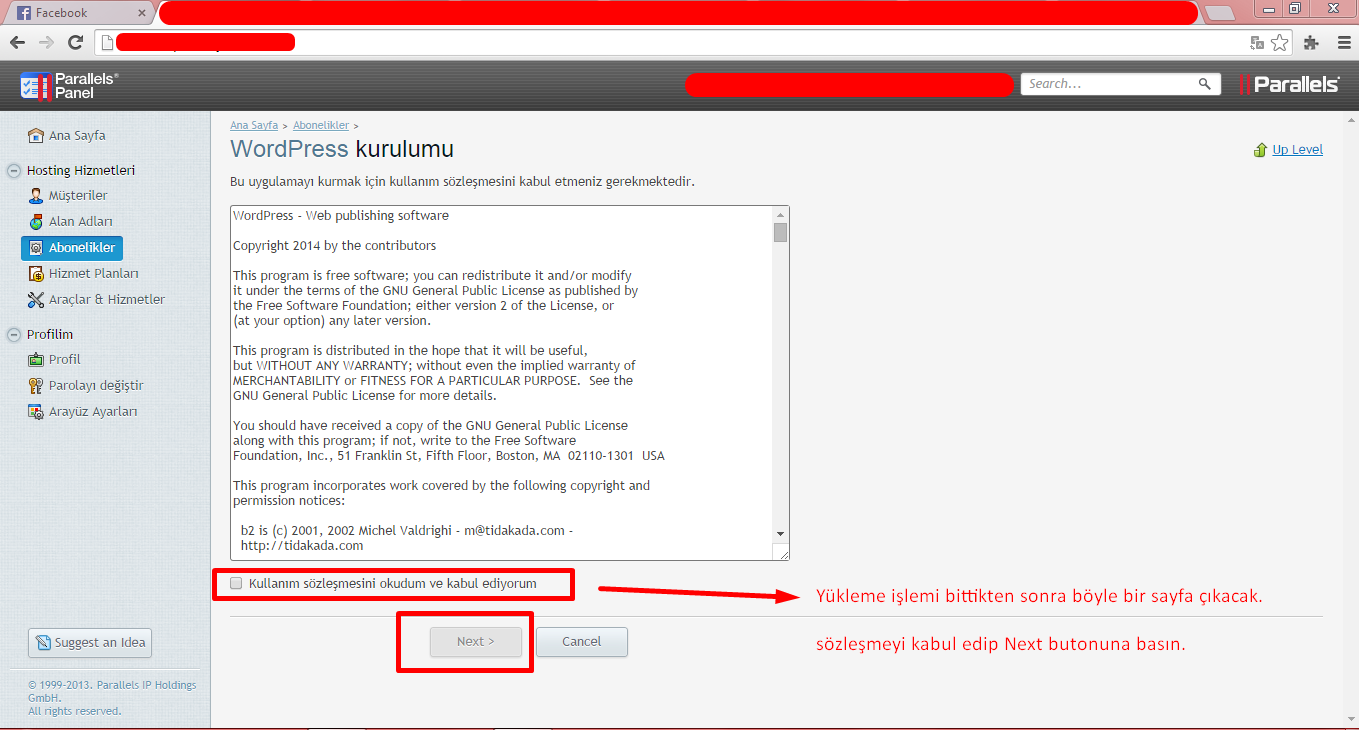This screenshot has height=730, width=1359.
Task: Click the Parallels Panel logo icon
Action: [35, 86]
